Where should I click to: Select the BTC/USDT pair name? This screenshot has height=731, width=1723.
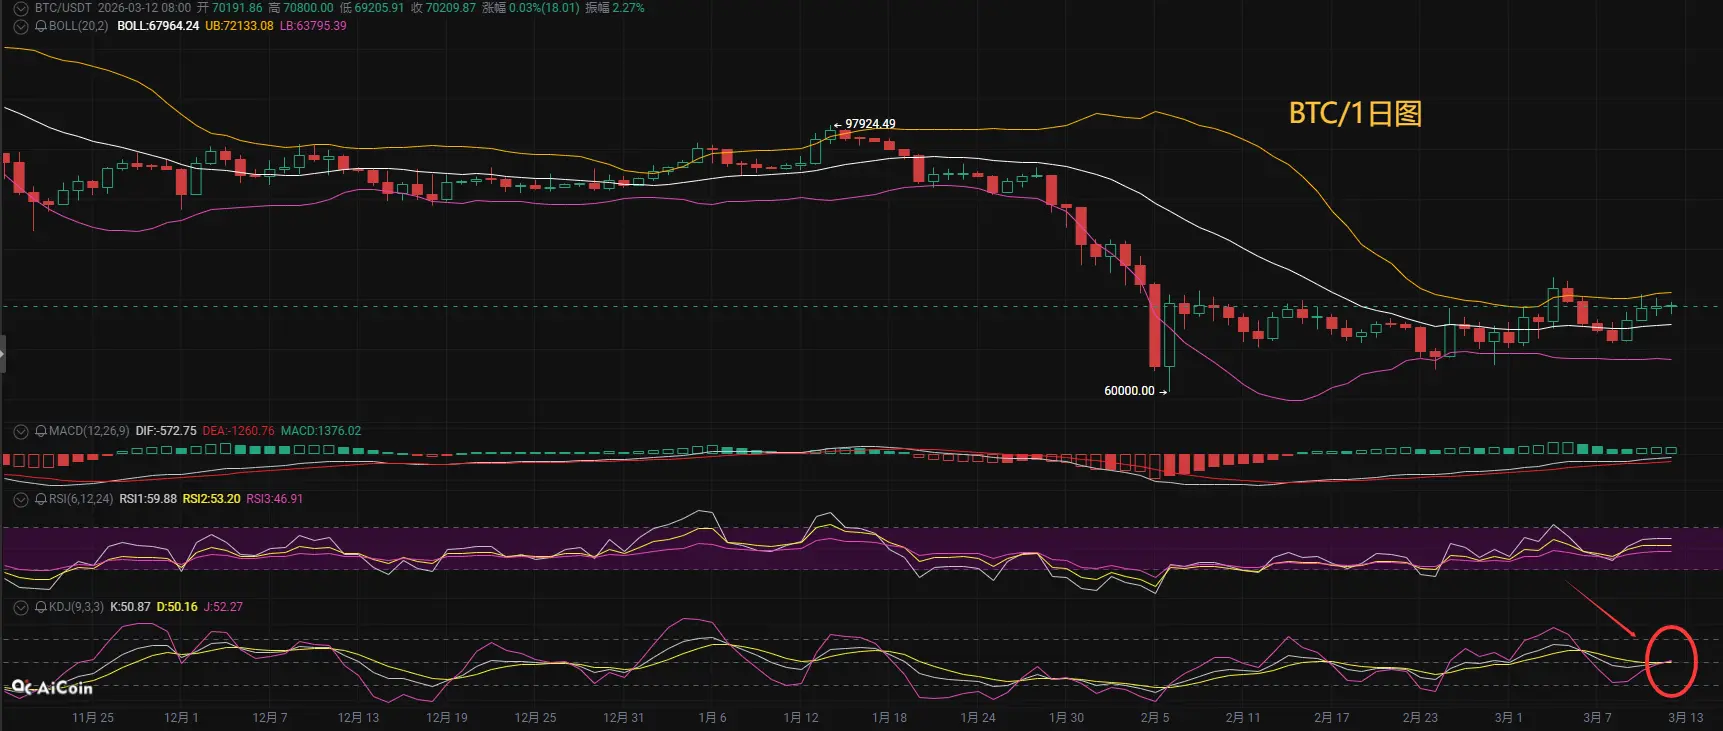[62, 8]
